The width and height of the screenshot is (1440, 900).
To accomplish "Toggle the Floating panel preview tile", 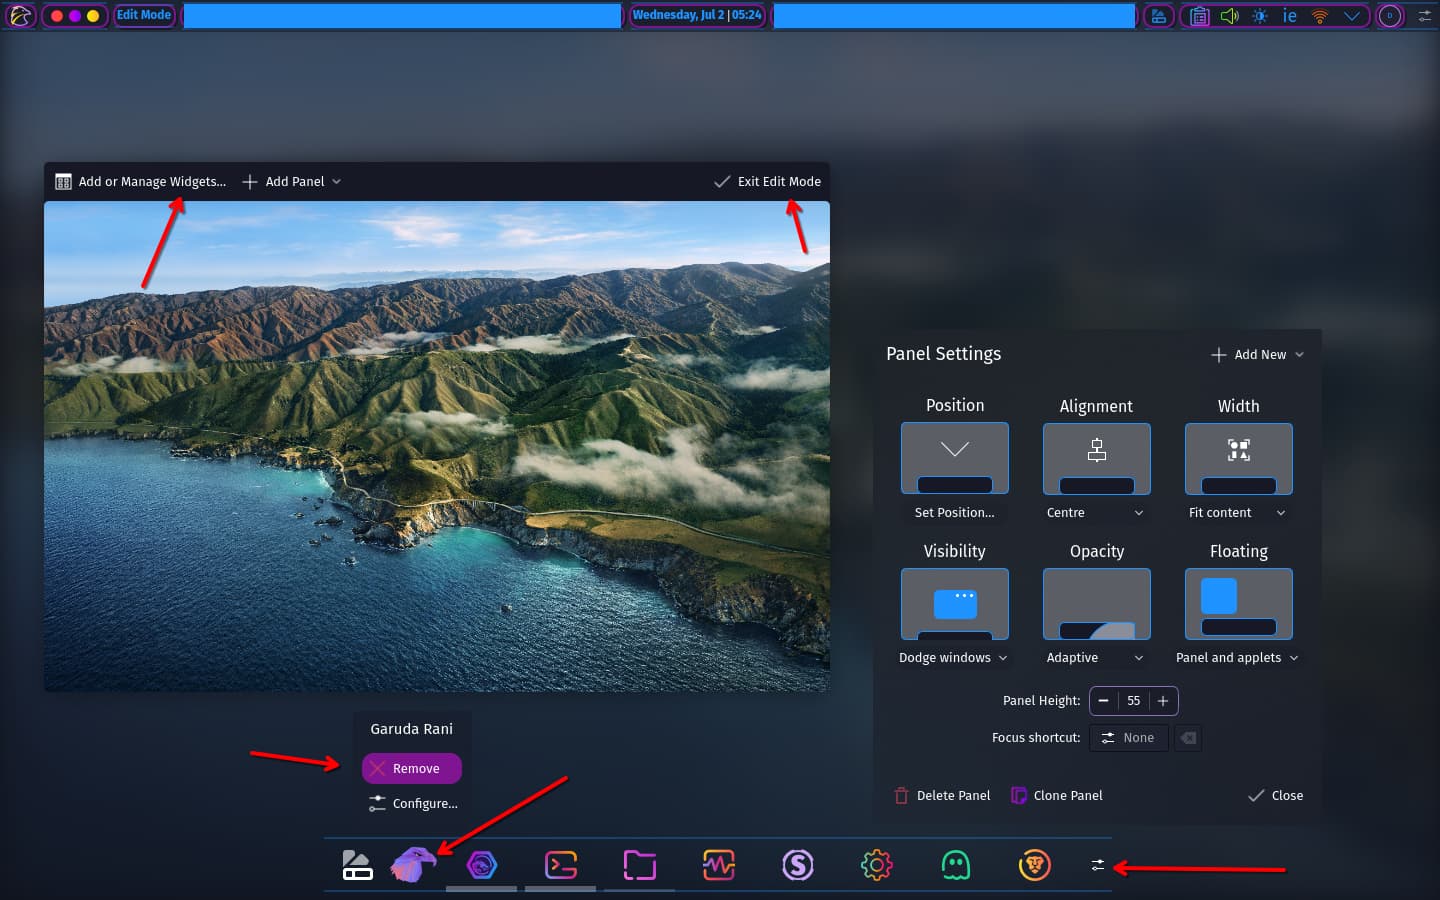I will pos(1239,604).
